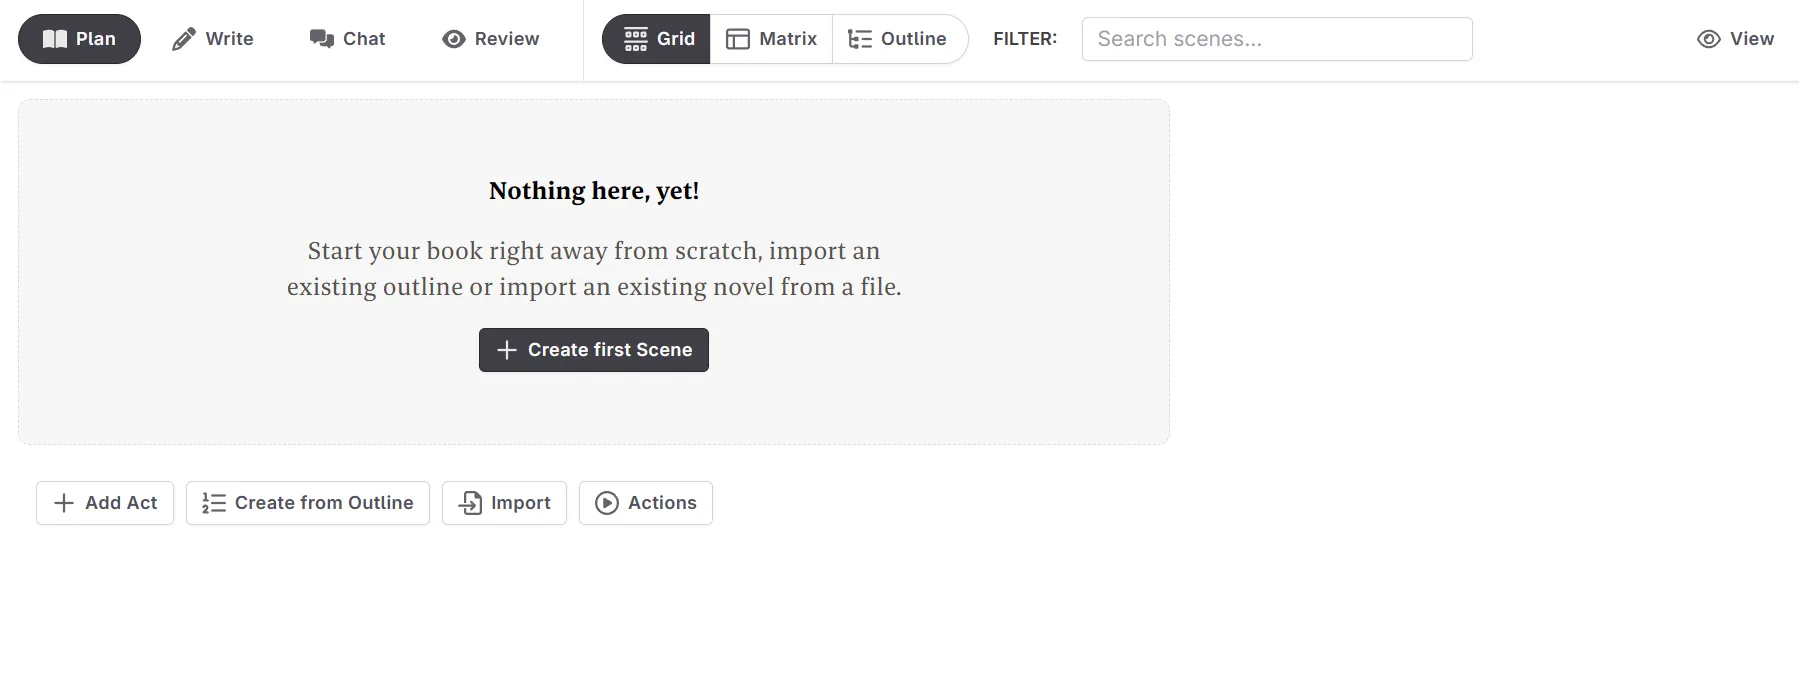This screenshot has height=680, width=1799.
Task: Switch to the Write tab
Action: (x=213, y=39)
